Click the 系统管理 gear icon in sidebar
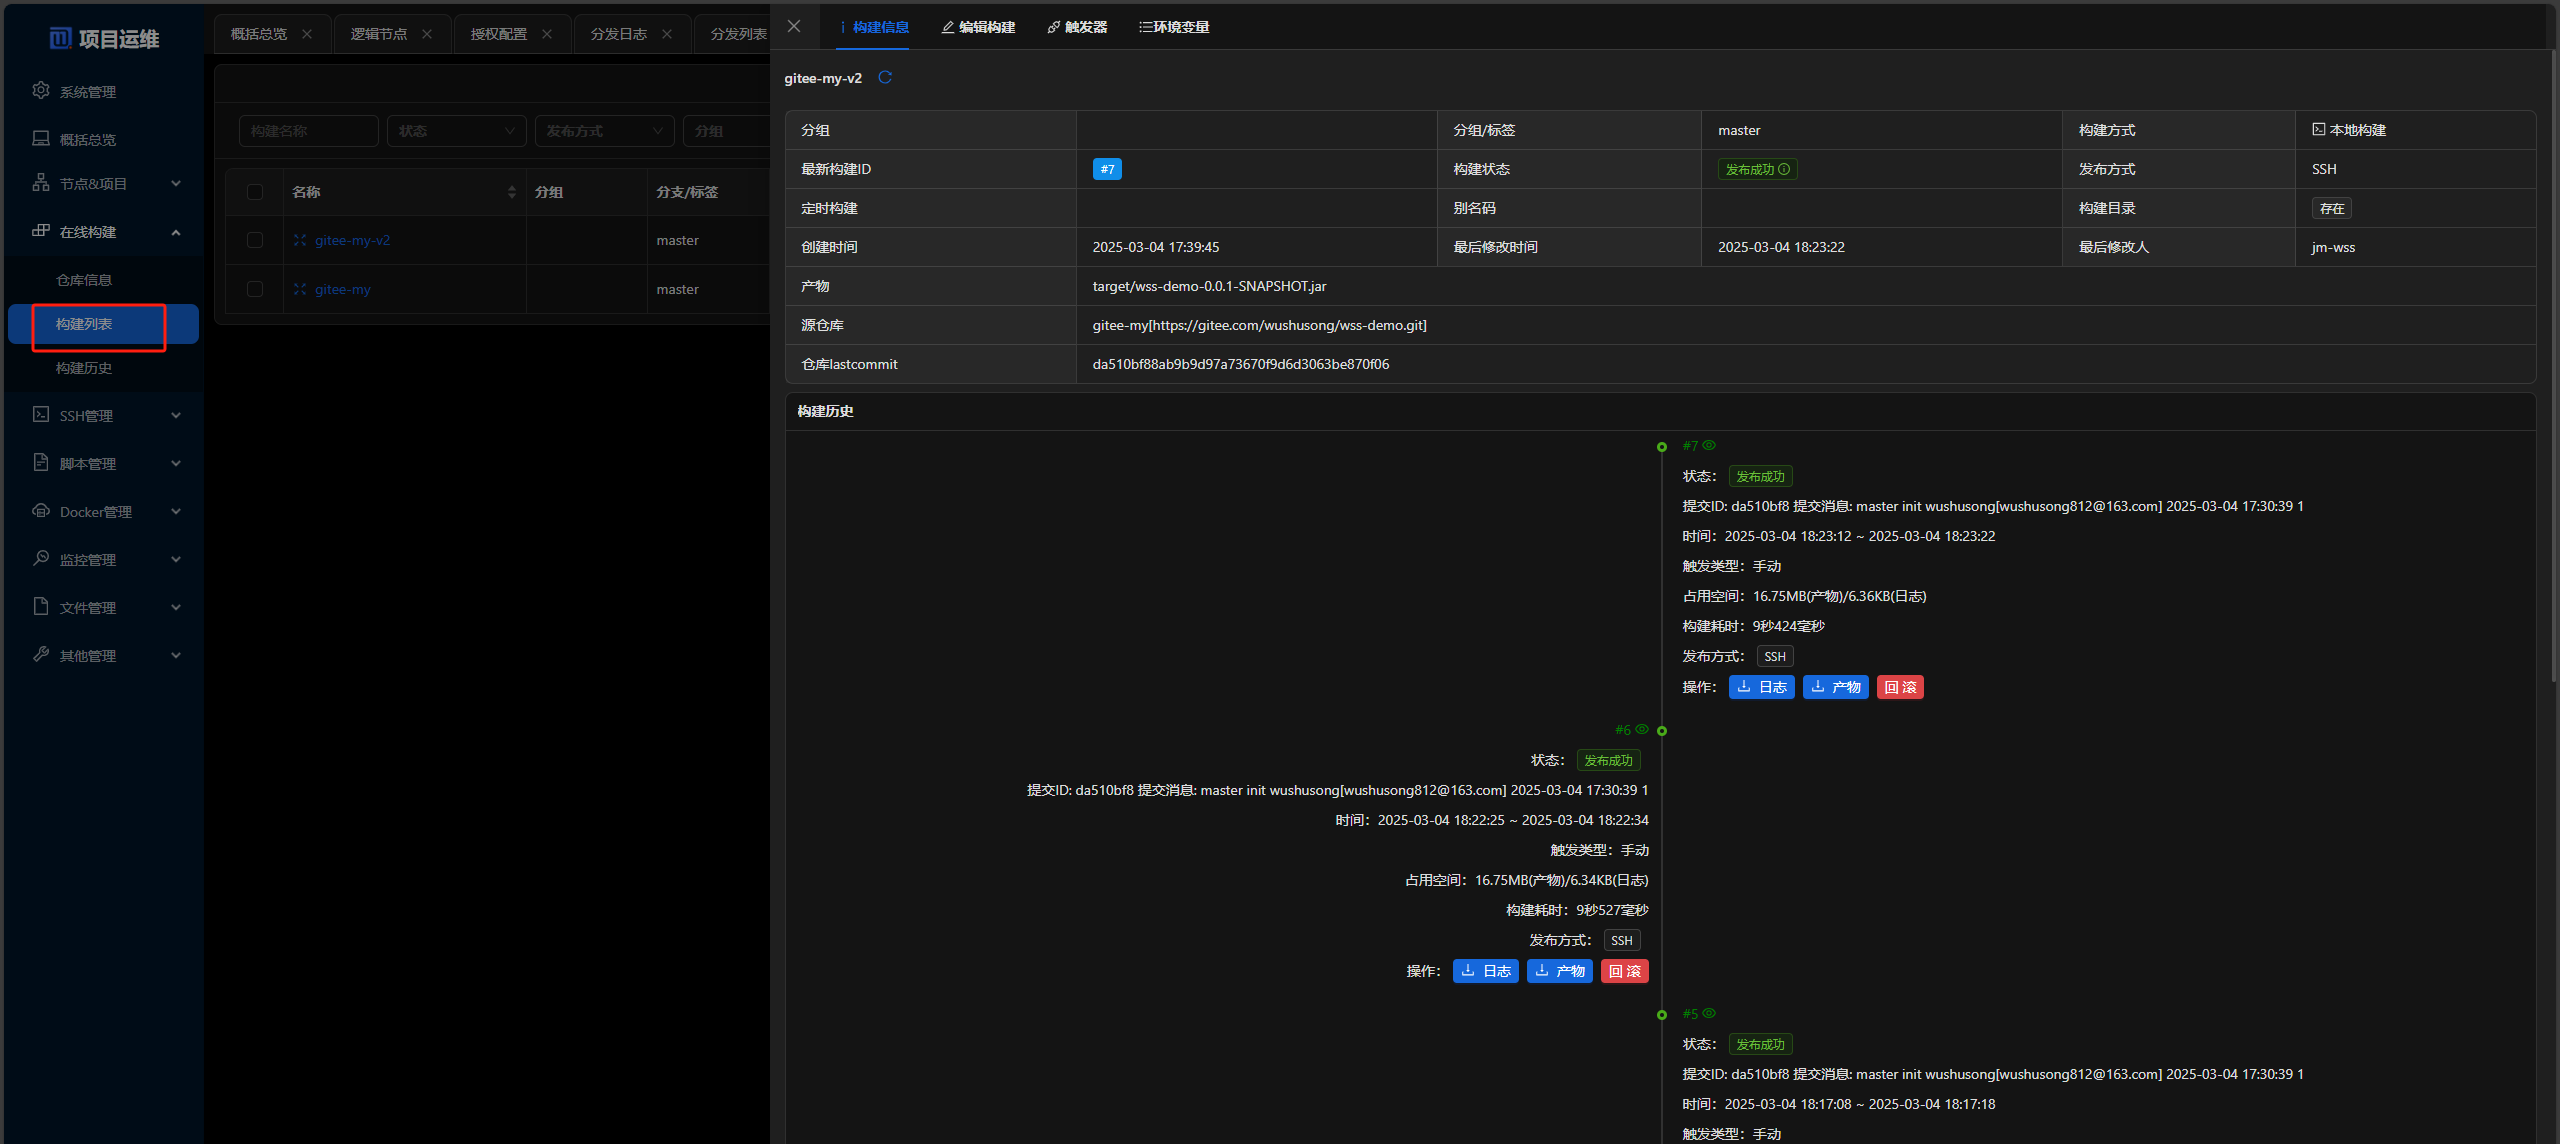This screenshot has height=1144, width=2560. click(x=41, y=91)
